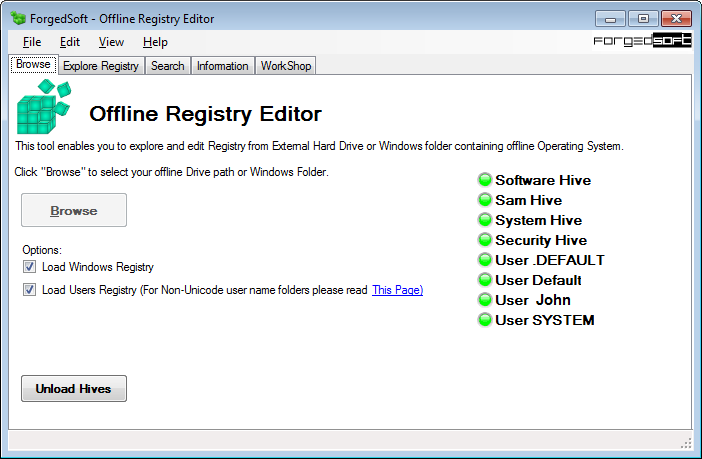Click the Security Hive green status light
Viewport: 702px width, 459px height.
(485, 240)
